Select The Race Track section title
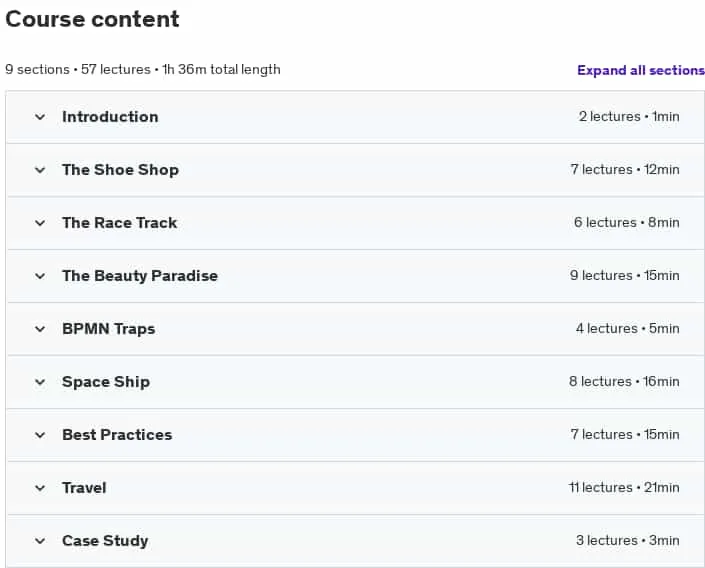This screenshot has width=705, height=568. tap(120, 223)
